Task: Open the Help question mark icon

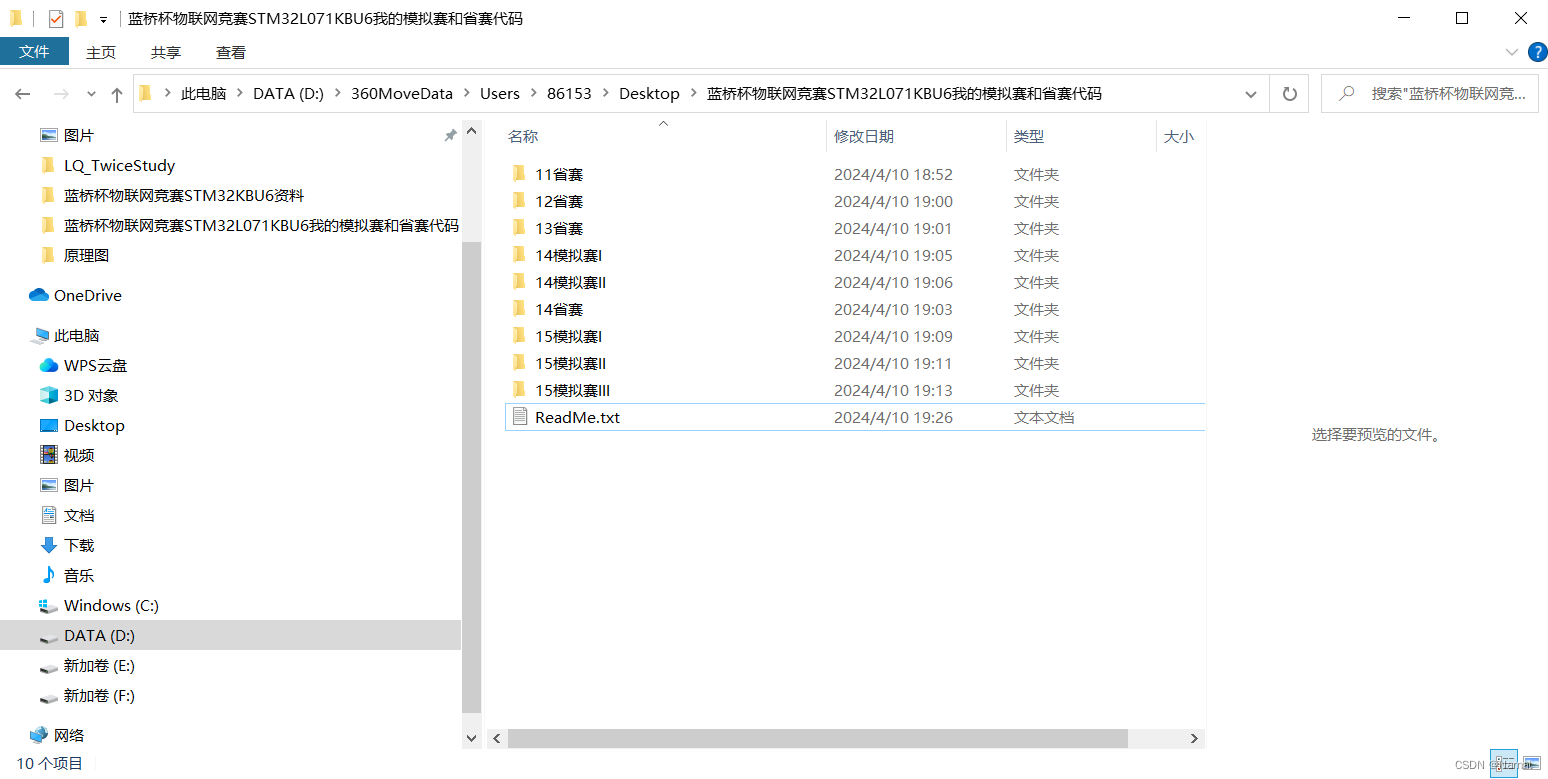Action: coord(1537,52)
